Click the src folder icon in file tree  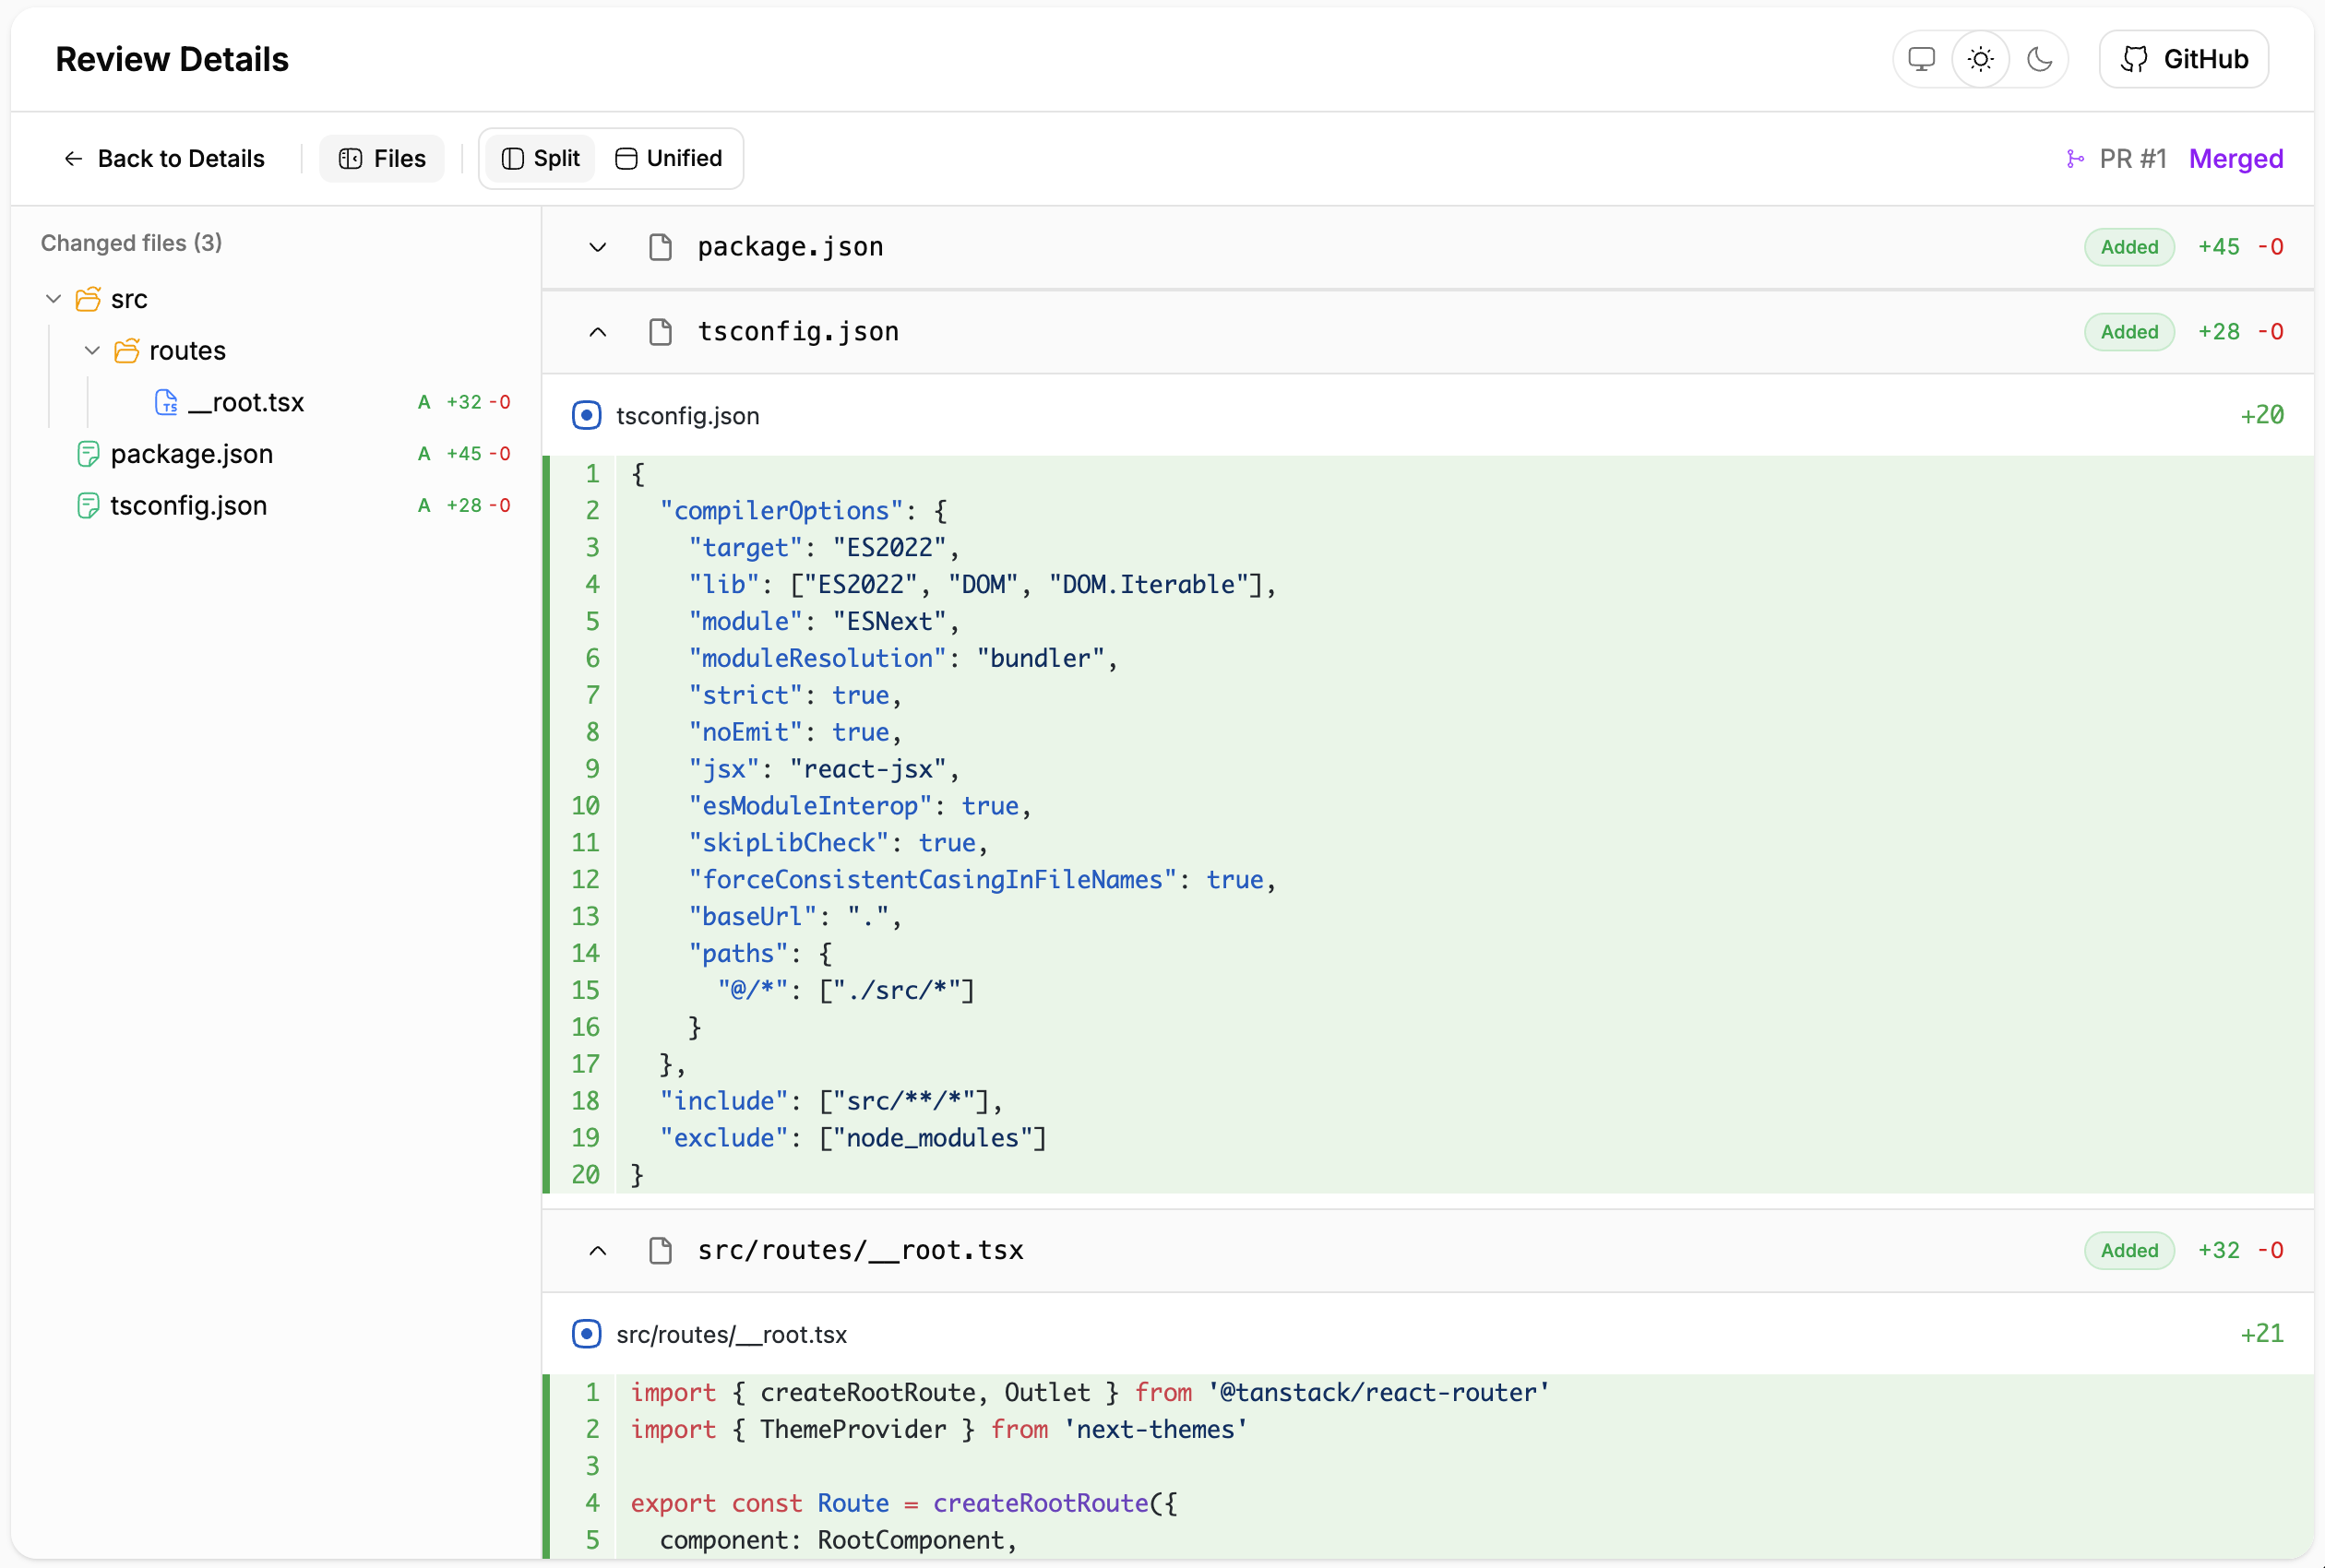tap(88, 299)
